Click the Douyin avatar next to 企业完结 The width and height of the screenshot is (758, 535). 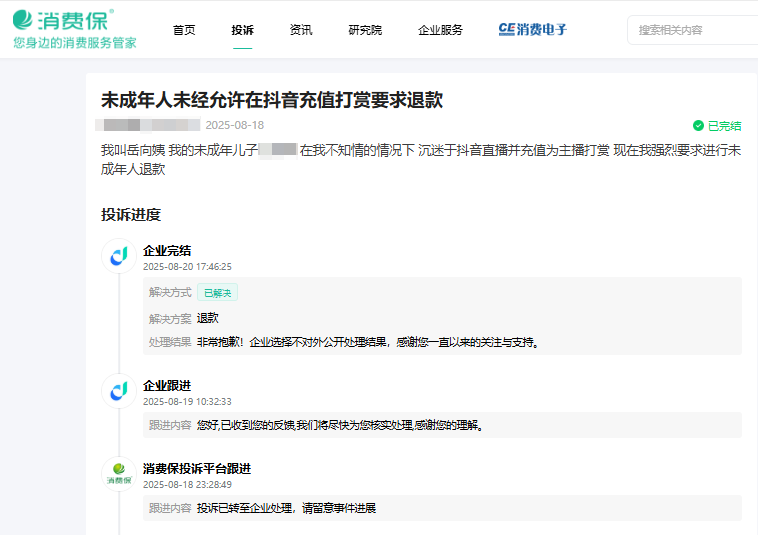(119, 256)
